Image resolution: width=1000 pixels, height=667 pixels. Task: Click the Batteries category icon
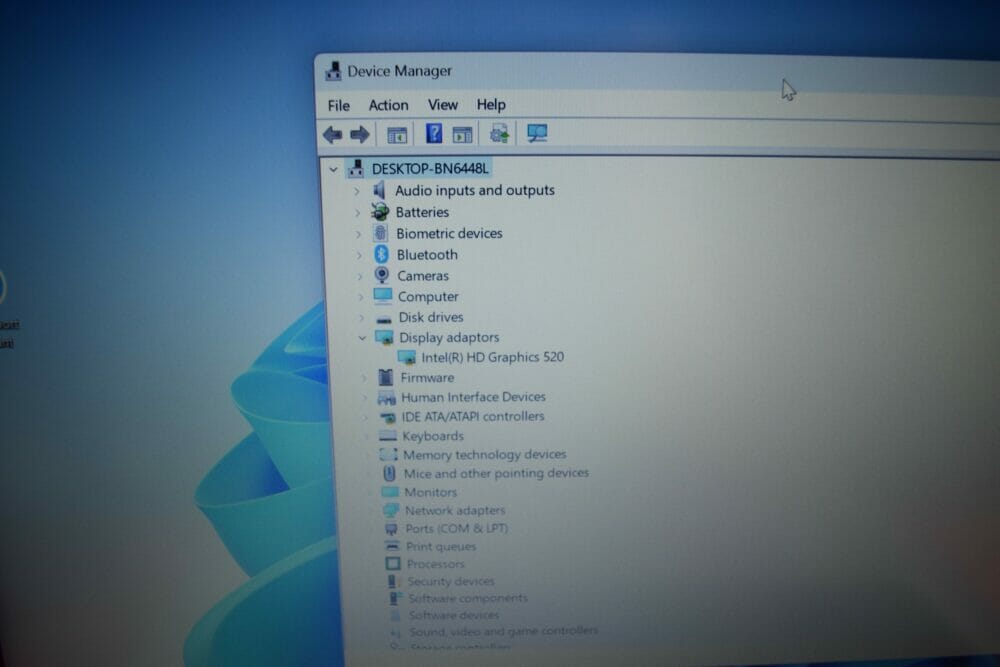point(380,212)
